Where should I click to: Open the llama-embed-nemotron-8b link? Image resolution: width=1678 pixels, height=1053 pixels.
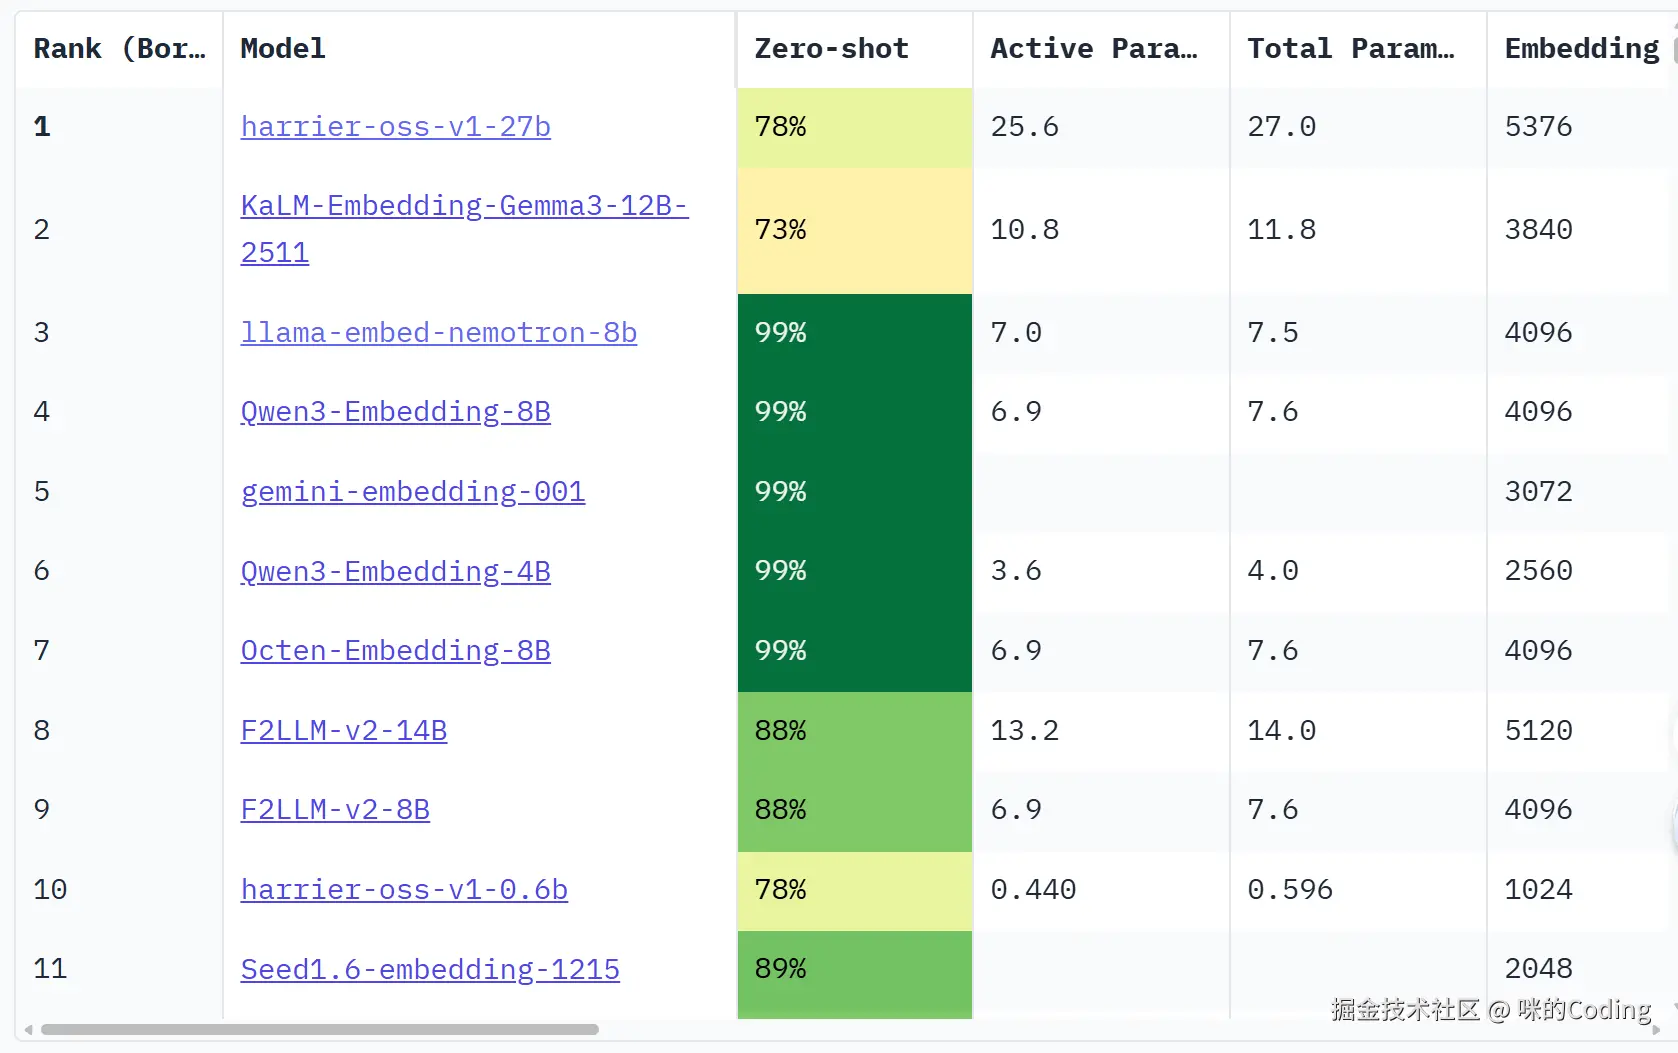(438, 333)
